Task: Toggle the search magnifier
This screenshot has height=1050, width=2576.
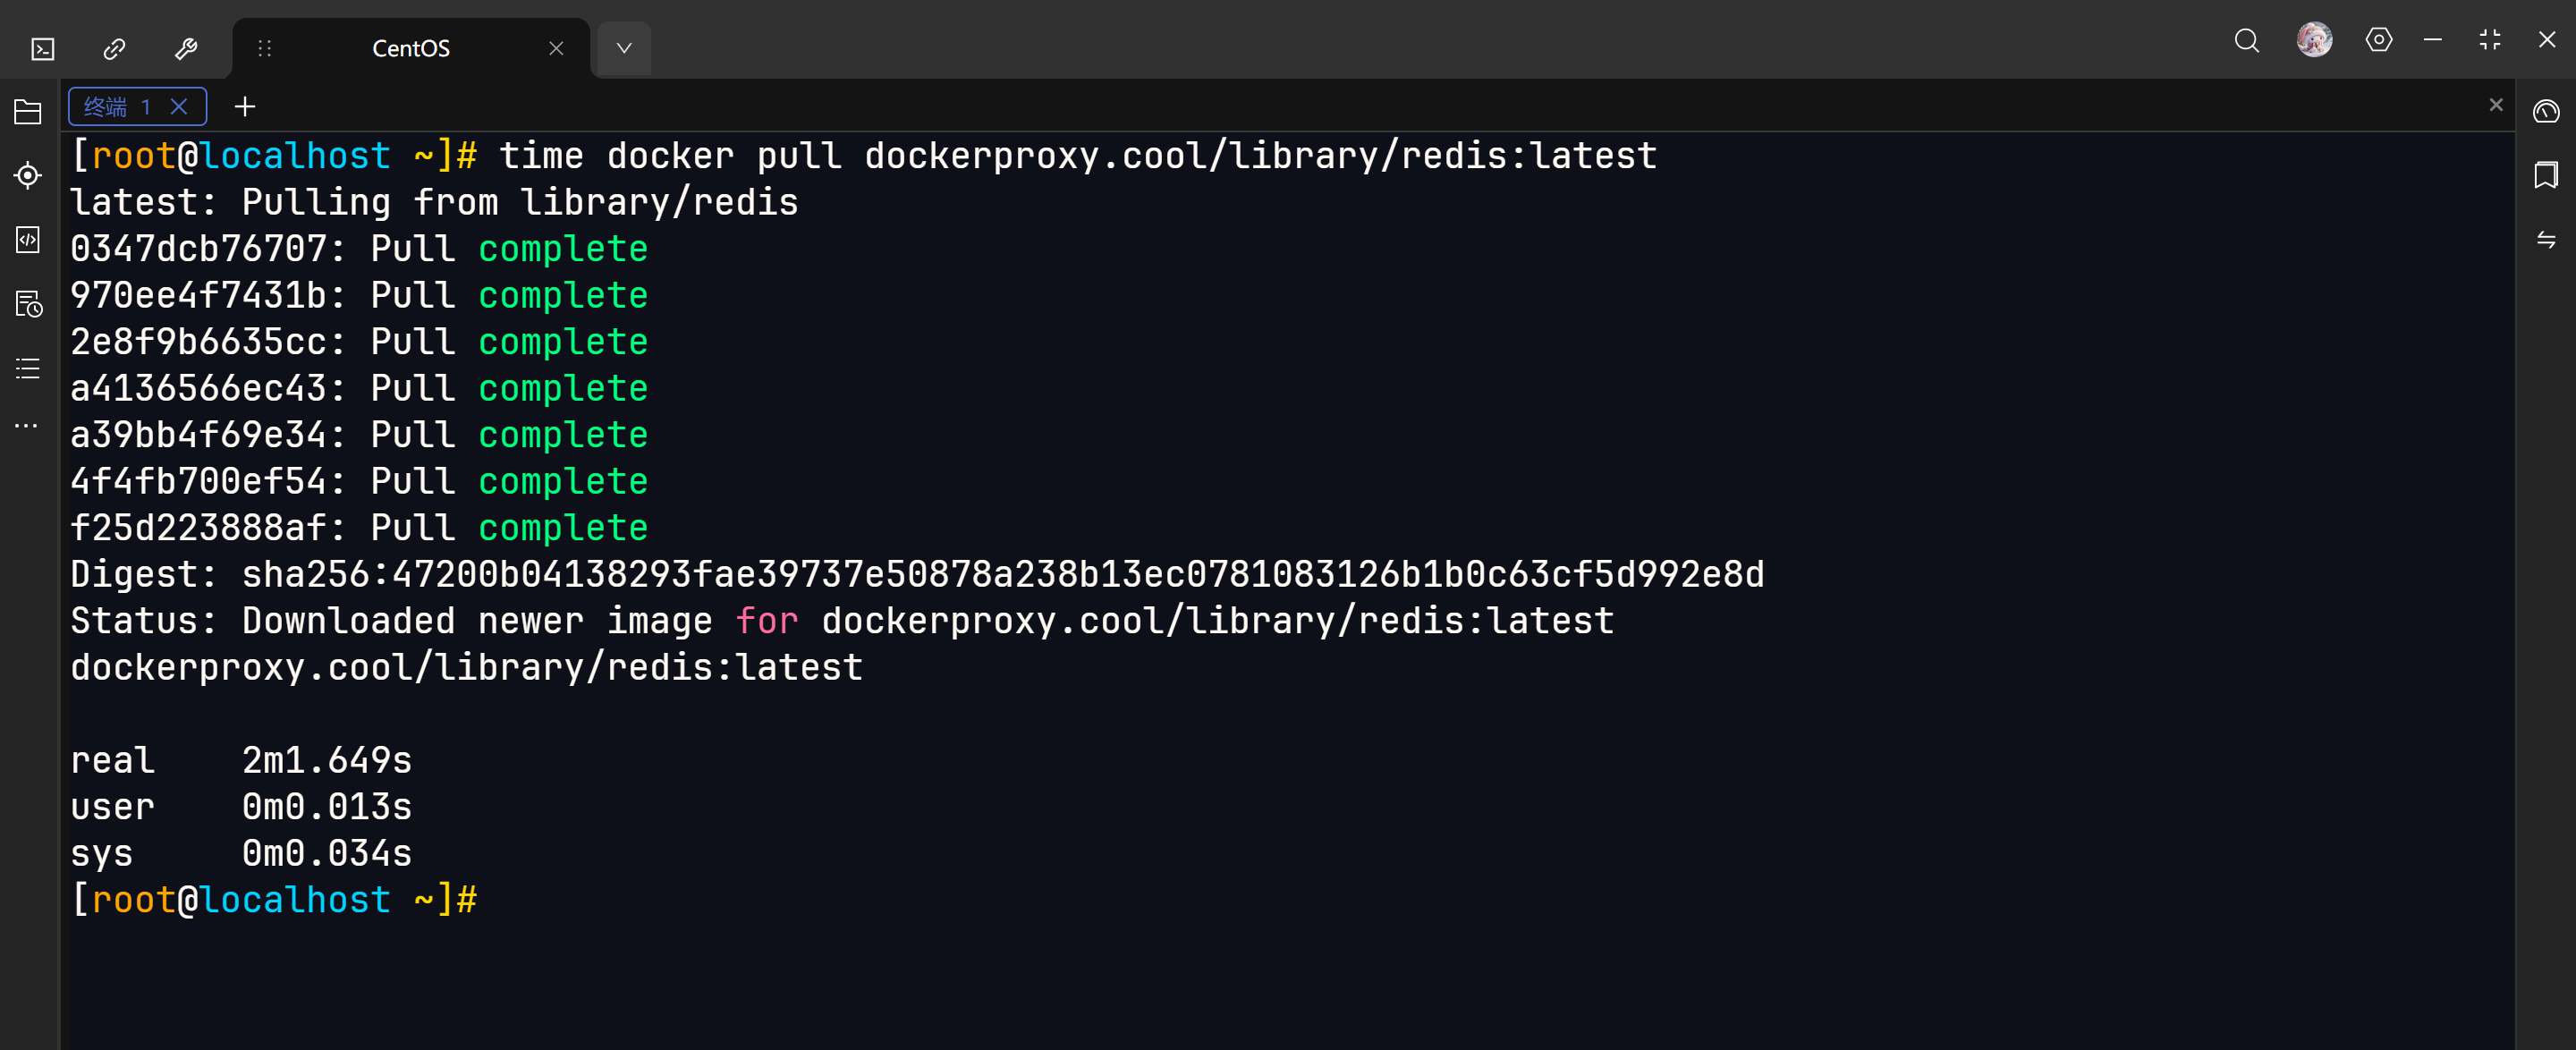Action: 2246,41
